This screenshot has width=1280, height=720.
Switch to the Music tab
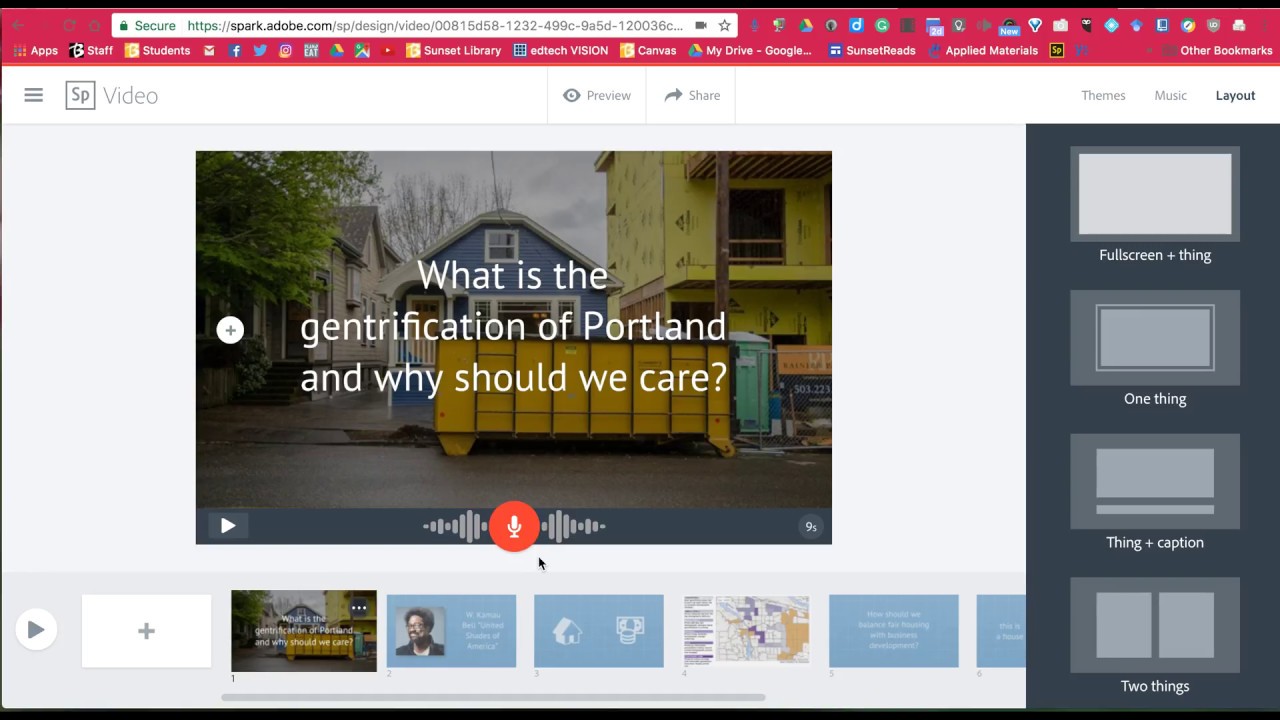tap(1170, 95)
